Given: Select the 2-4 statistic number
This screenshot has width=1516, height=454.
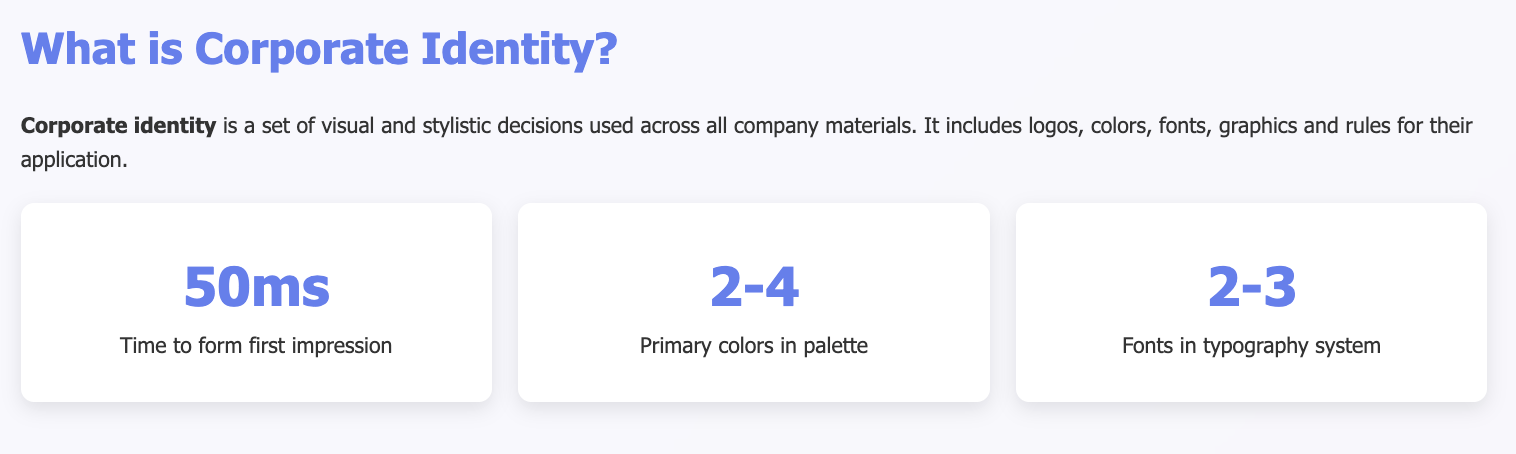Looking at the screenshot, I should pyautogui.click(x=754, y=287).
